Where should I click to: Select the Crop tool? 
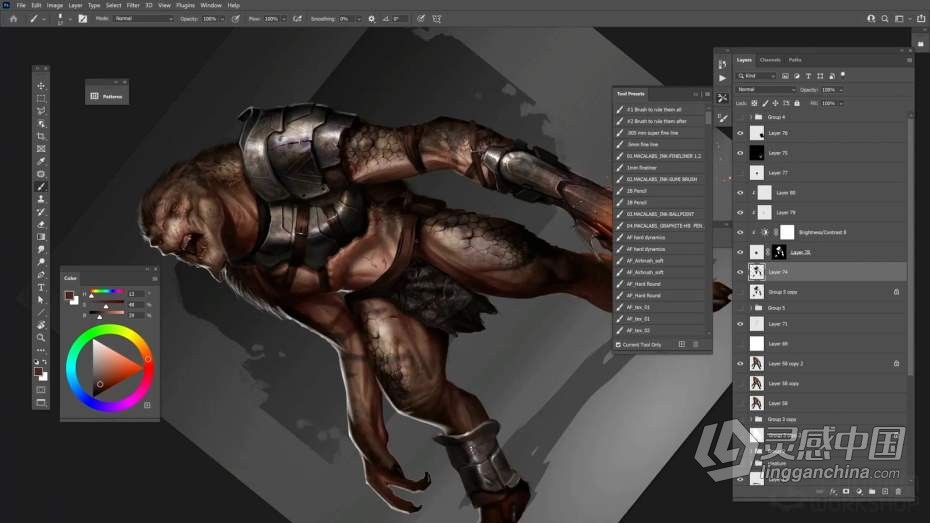[x=41, y=136]
